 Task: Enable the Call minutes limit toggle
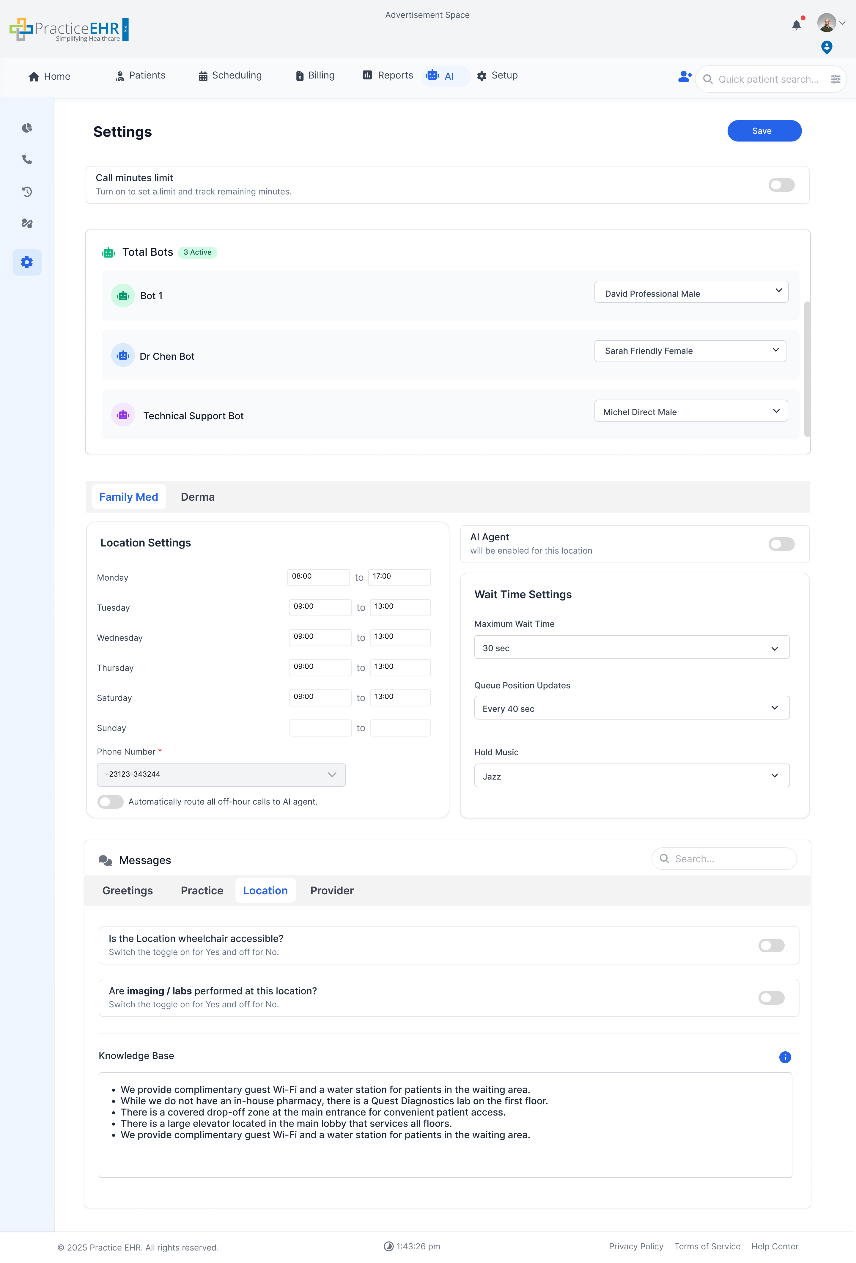click(x=781, y=184)
